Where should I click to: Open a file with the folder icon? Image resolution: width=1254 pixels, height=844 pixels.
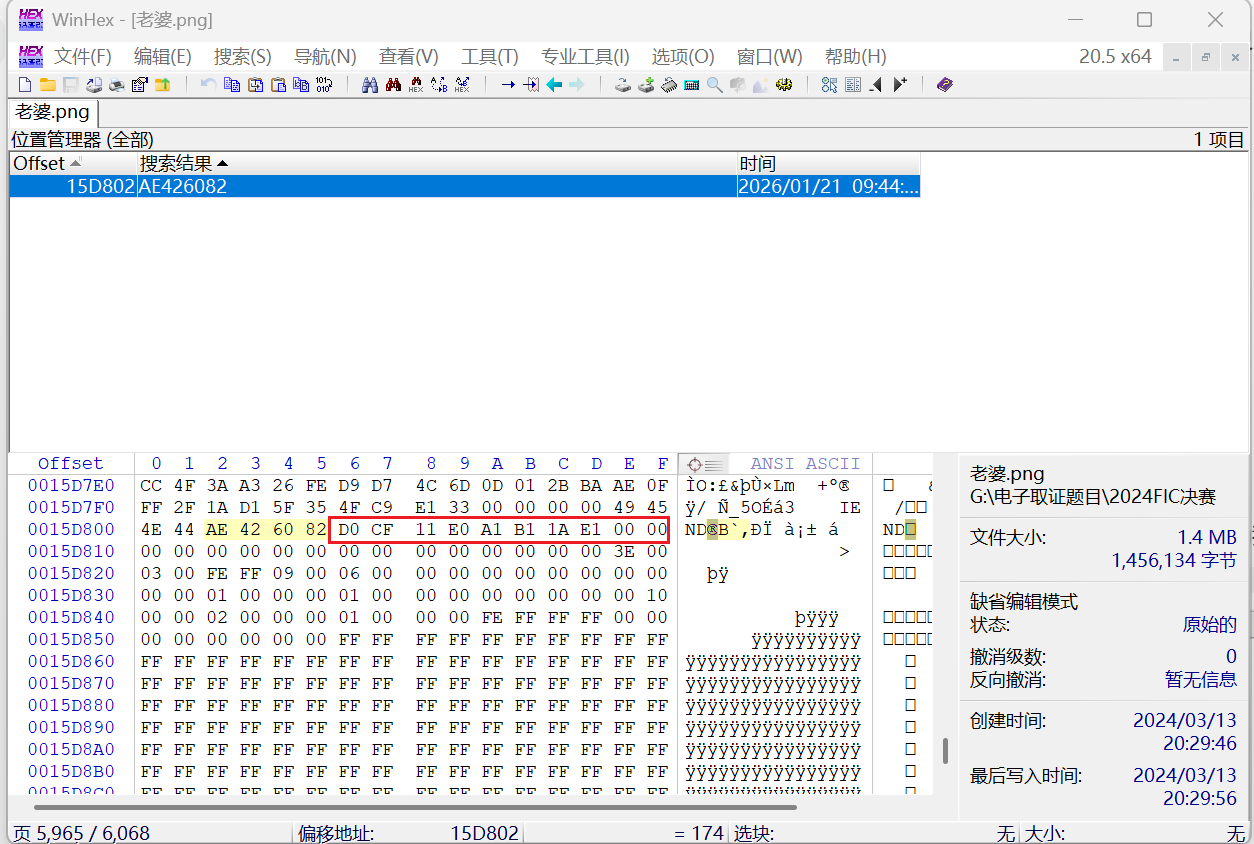47,85
